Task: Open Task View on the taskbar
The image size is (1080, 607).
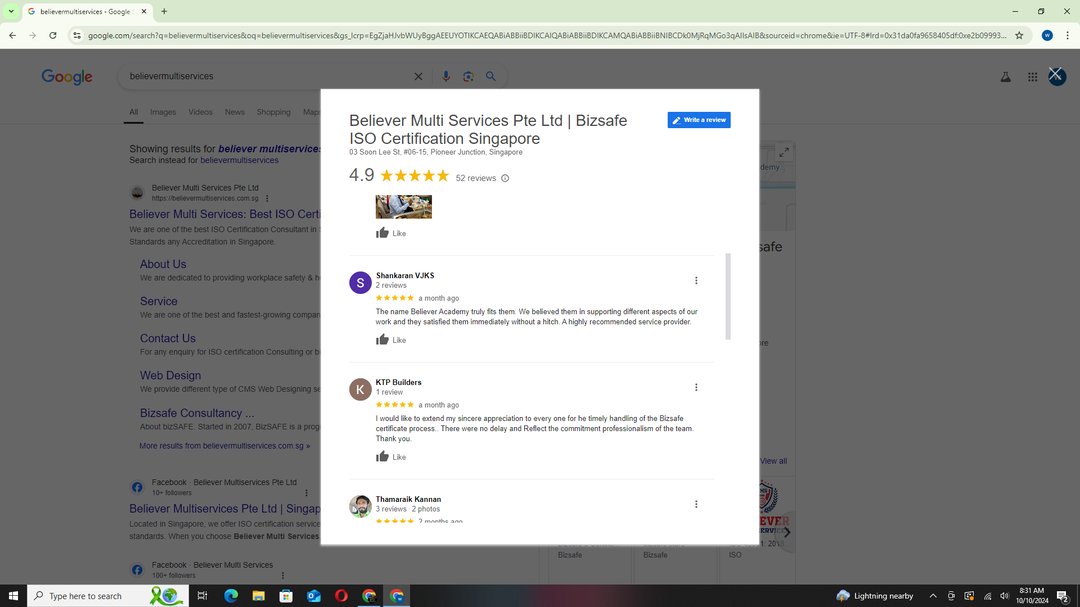Action: 202,596
